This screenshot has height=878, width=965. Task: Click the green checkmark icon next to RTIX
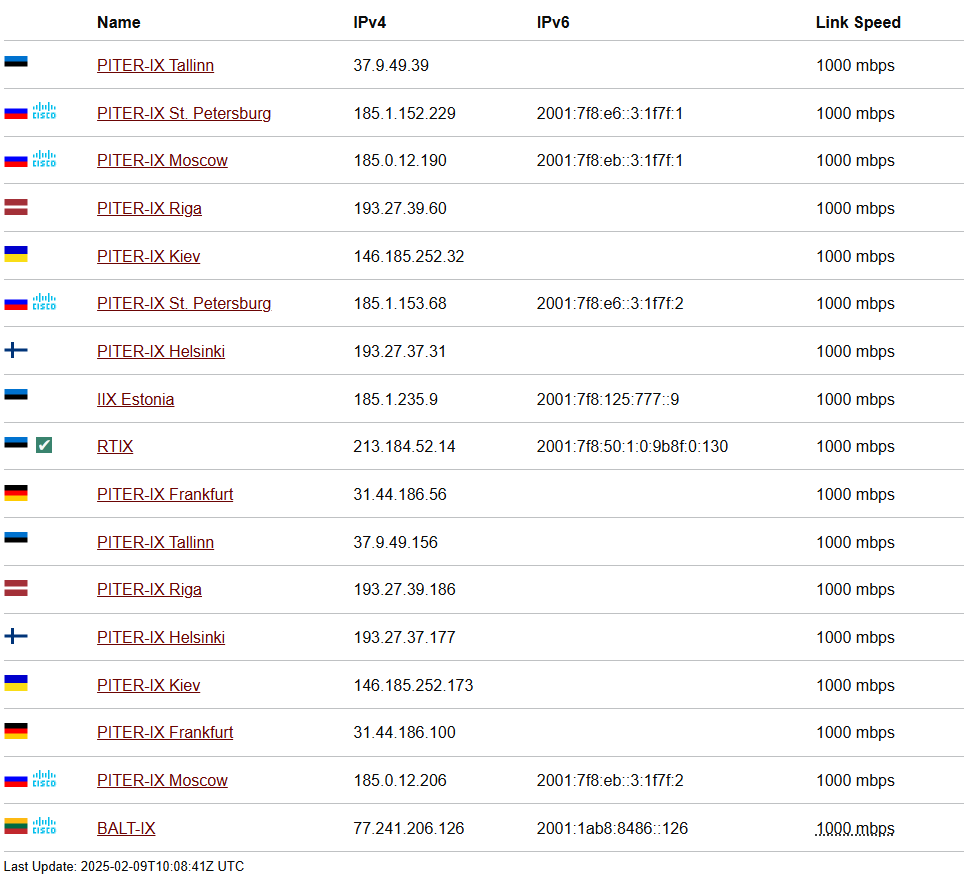tap(44, 444)
